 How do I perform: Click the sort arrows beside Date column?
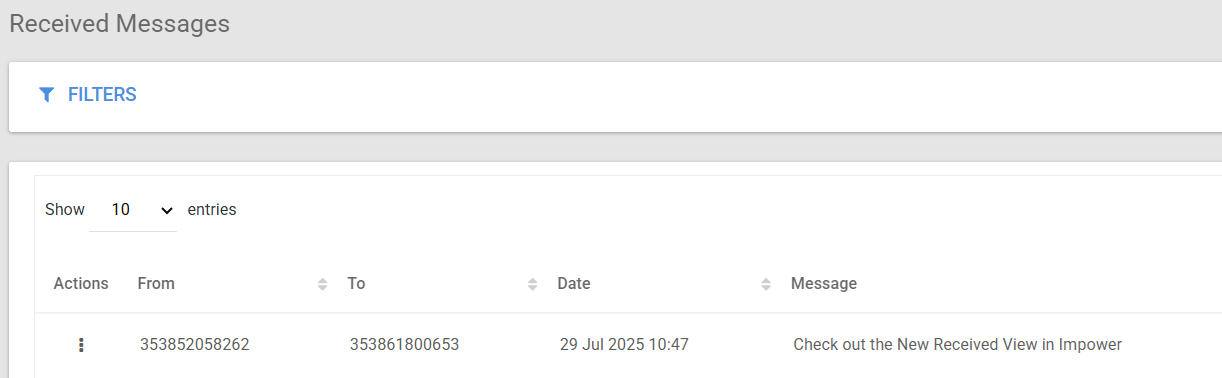[x=766, y=284]
